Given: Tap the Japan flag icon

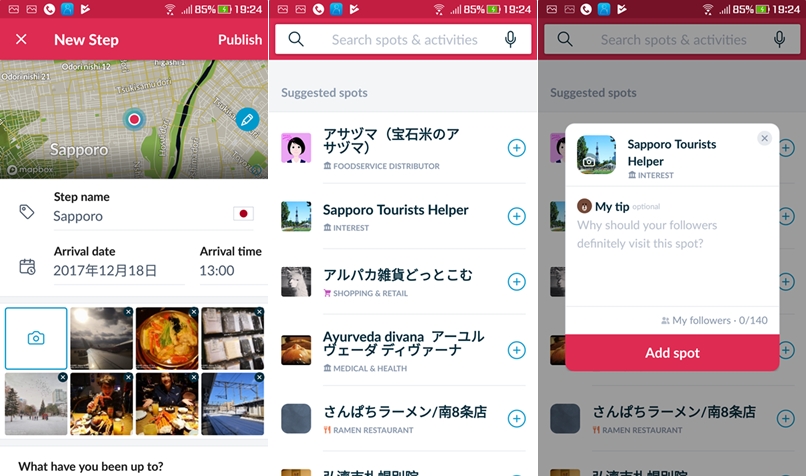Looking at the screenshot, I should [x=243, y=213].
